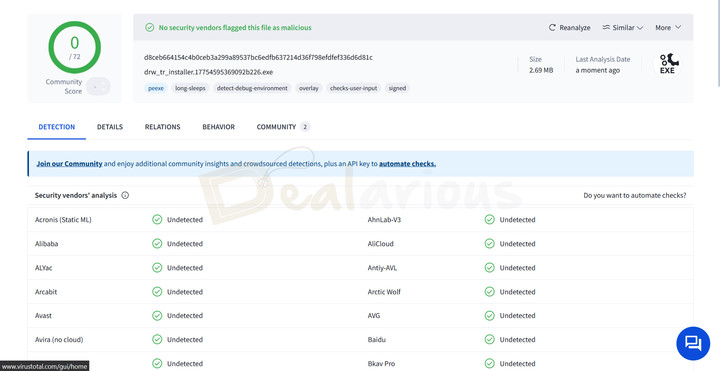Click the Arcabit vendor name

46,292
